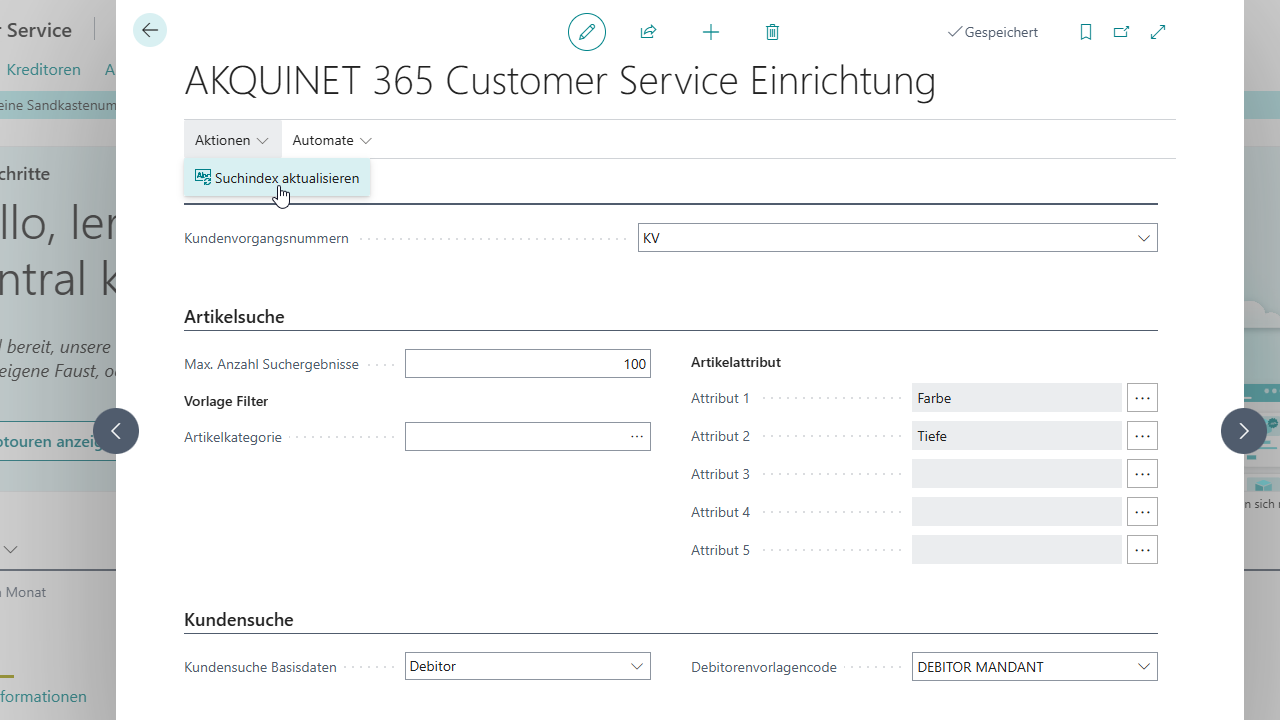Screen dimensions: 1280x720
Task: Open lookup for Attribut 2
Action: click(1142, 436)
